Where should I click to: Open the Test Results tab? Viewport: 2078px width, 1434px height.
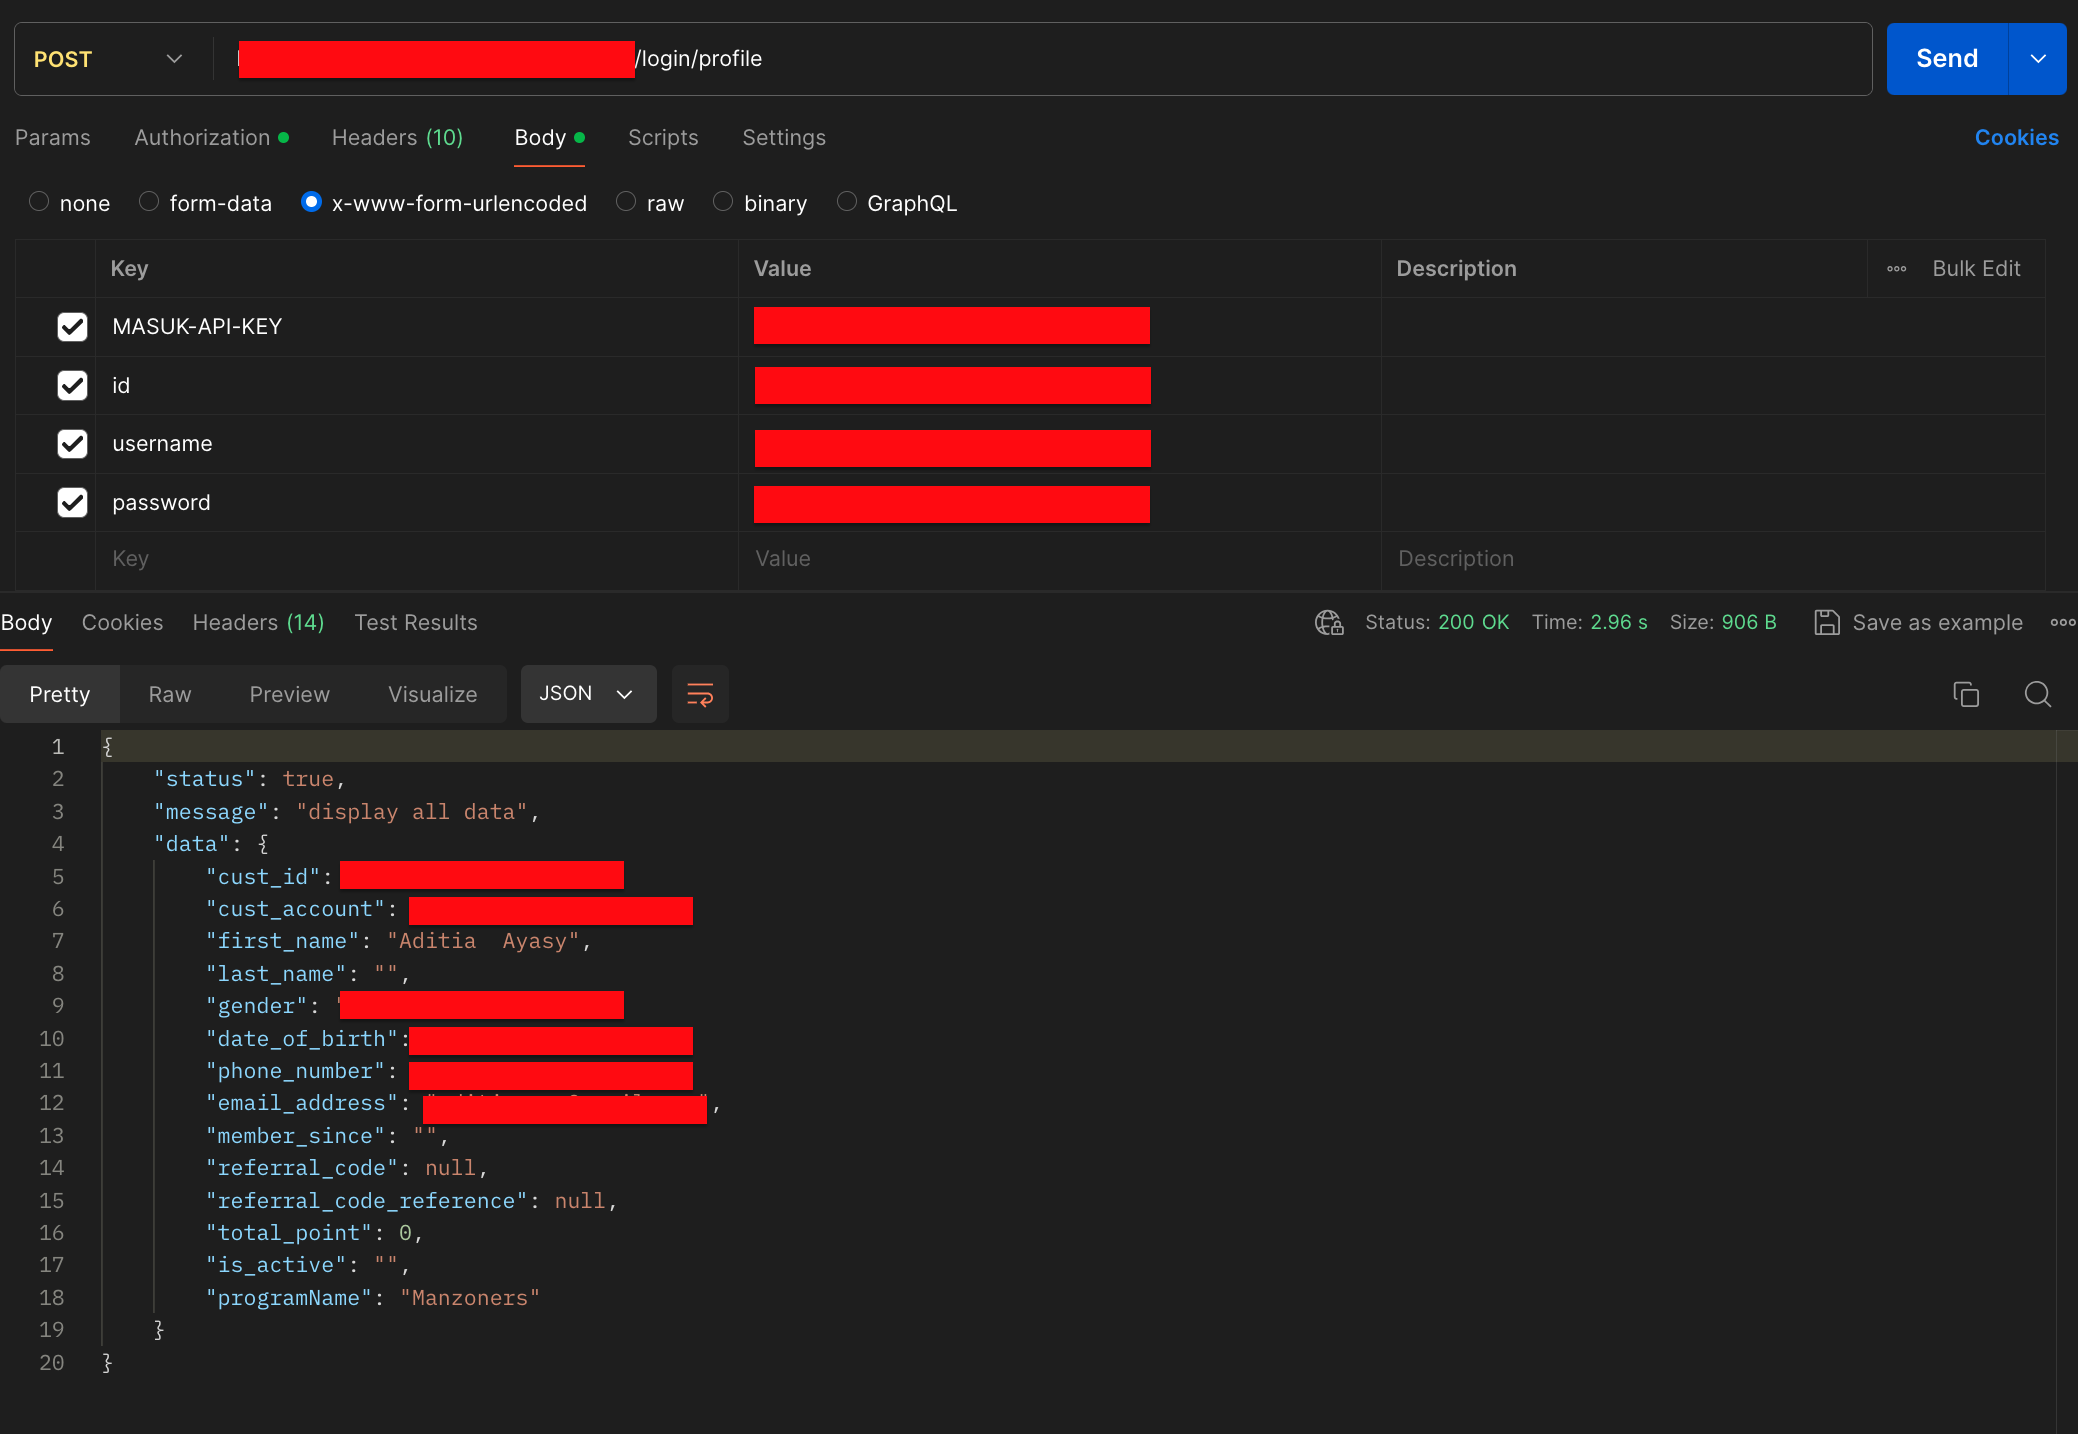click(416, 622)
